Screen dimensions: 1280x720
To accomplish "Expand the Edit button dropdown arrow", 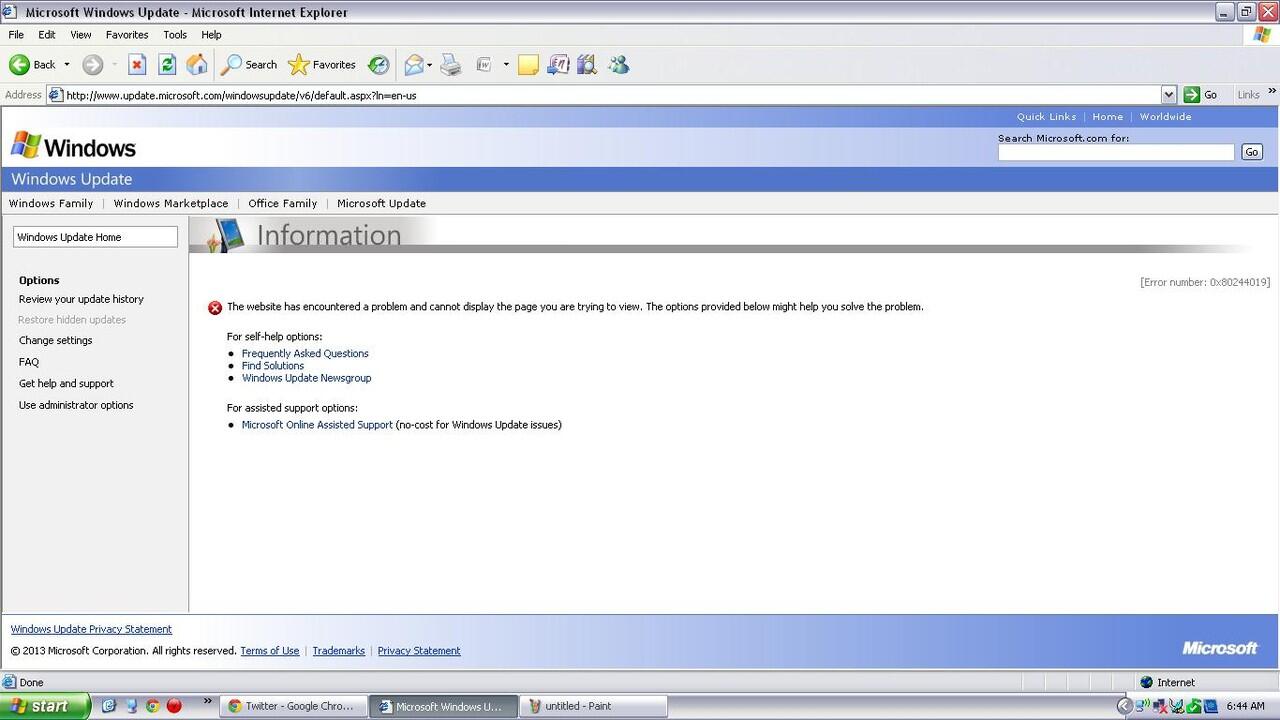I will tap(506, 65).
